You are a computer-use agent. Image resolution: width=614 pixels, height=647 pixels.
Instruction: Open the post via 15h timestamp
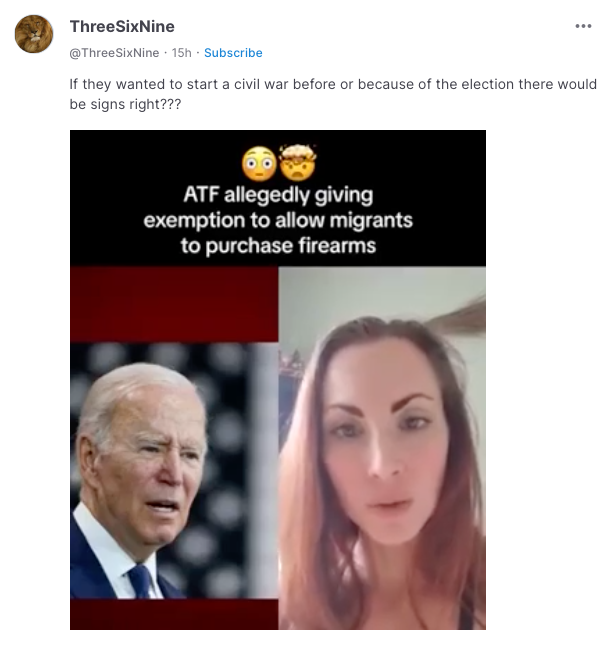coord(182,53)
